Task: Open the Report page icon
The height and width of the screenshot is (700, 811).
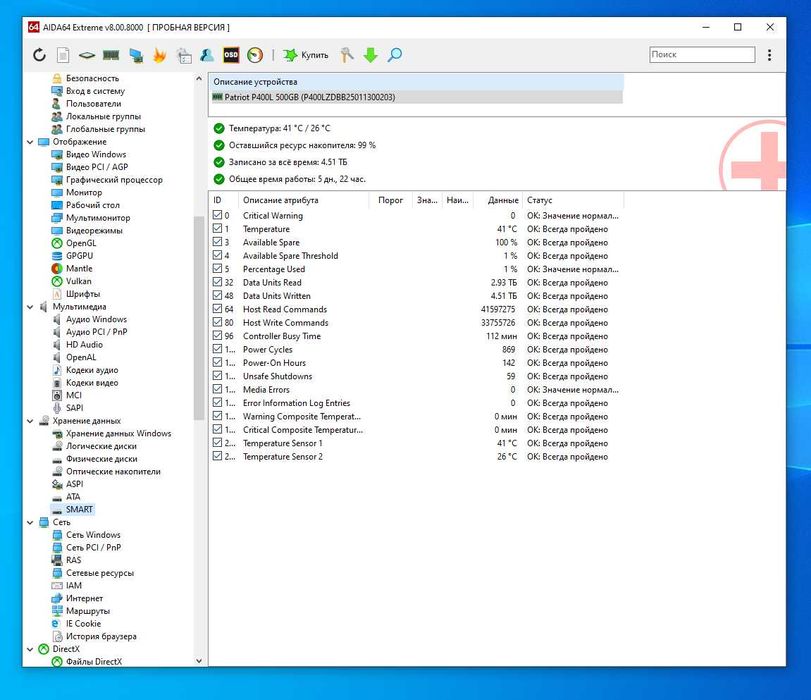Action: coord(63,55)
